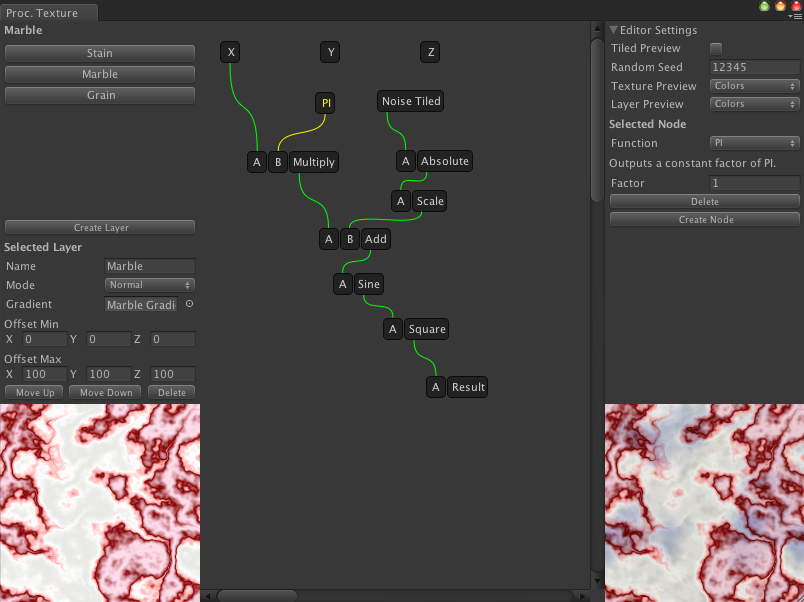Click the full texture preview thumbnail

point(705,503)
